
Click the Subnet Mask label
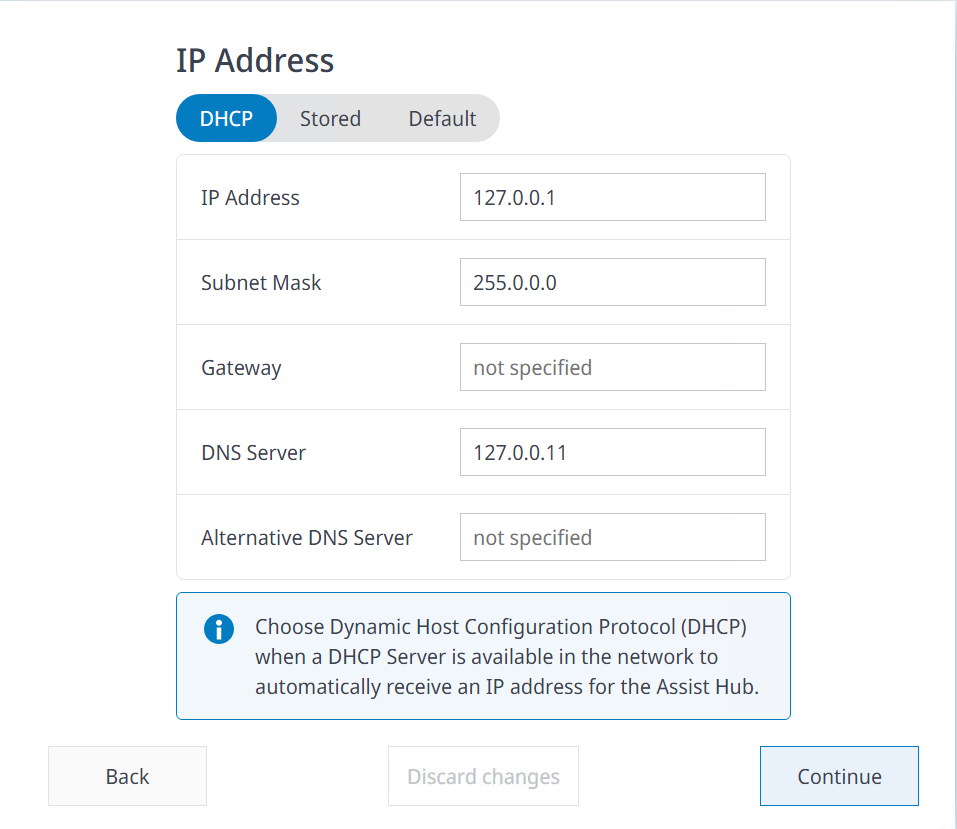click(261, 282)
